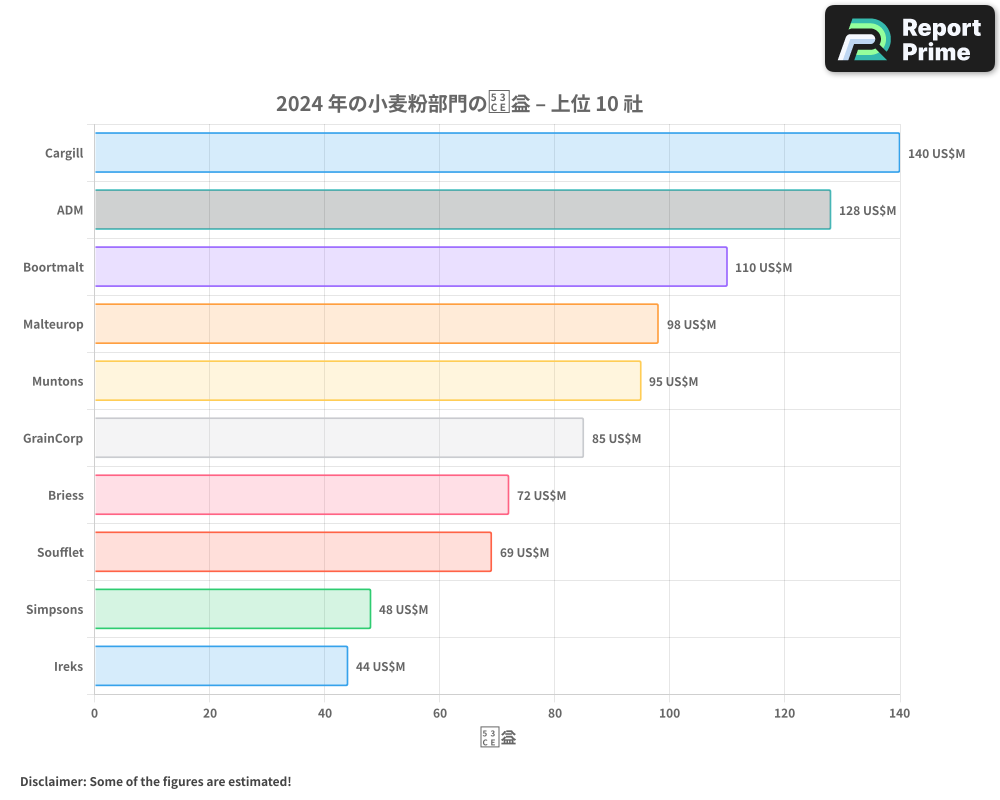This screenshot has width=1000, height=800.
Task: Click the GrainCorp axis label
Action: 53,438
